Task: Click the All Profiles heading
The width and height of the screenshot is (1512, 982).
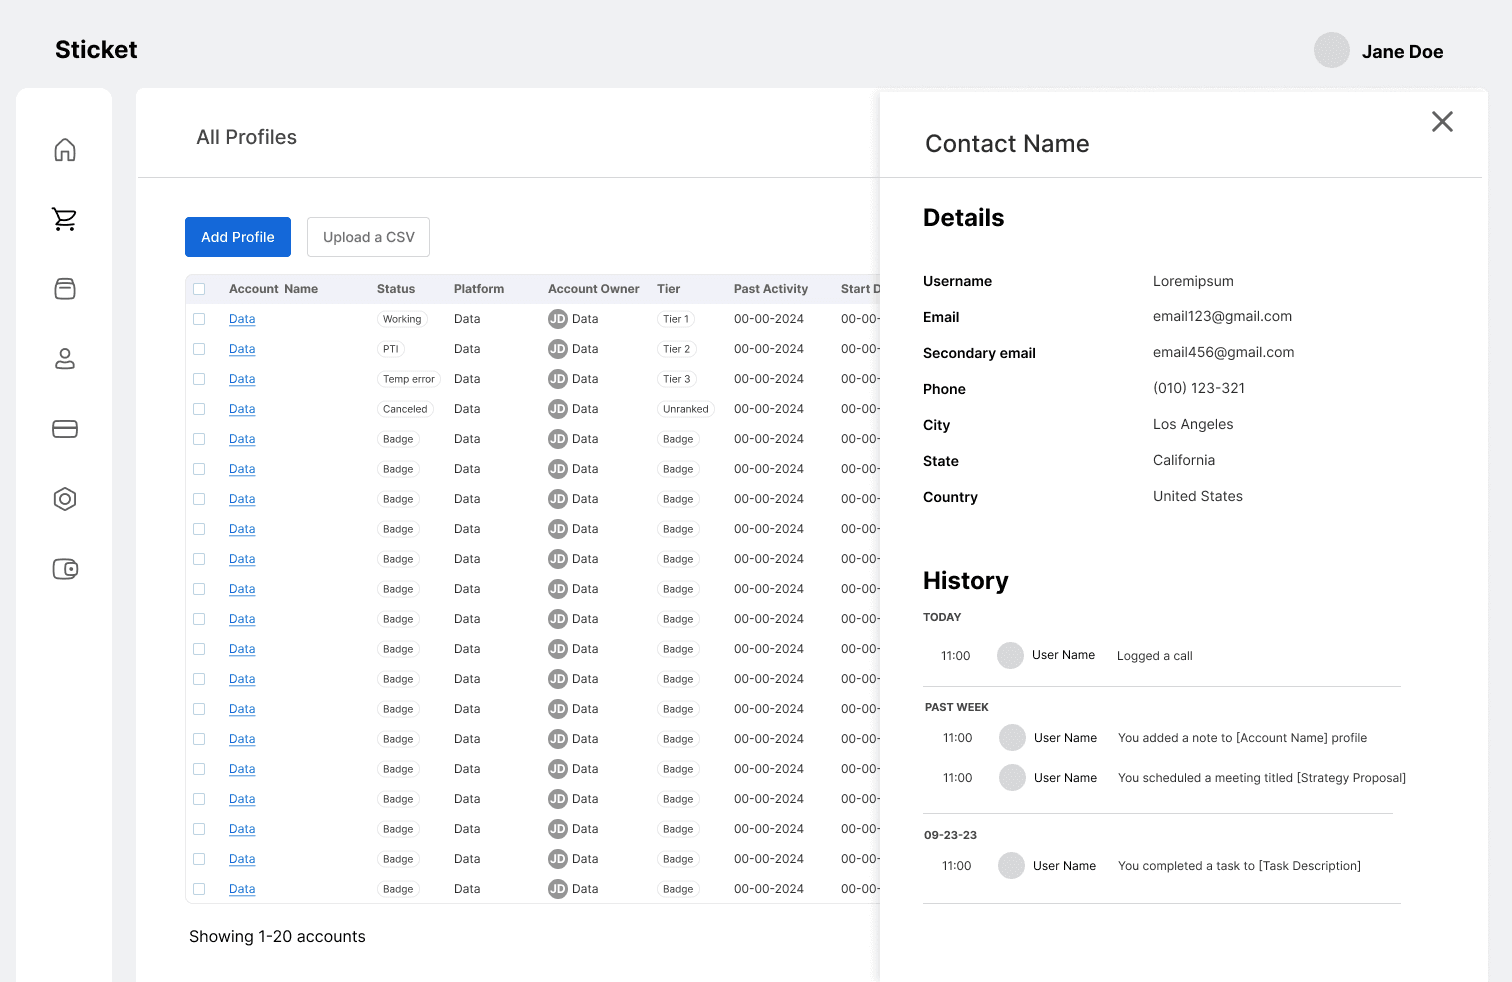Action: tap(247, 137)
